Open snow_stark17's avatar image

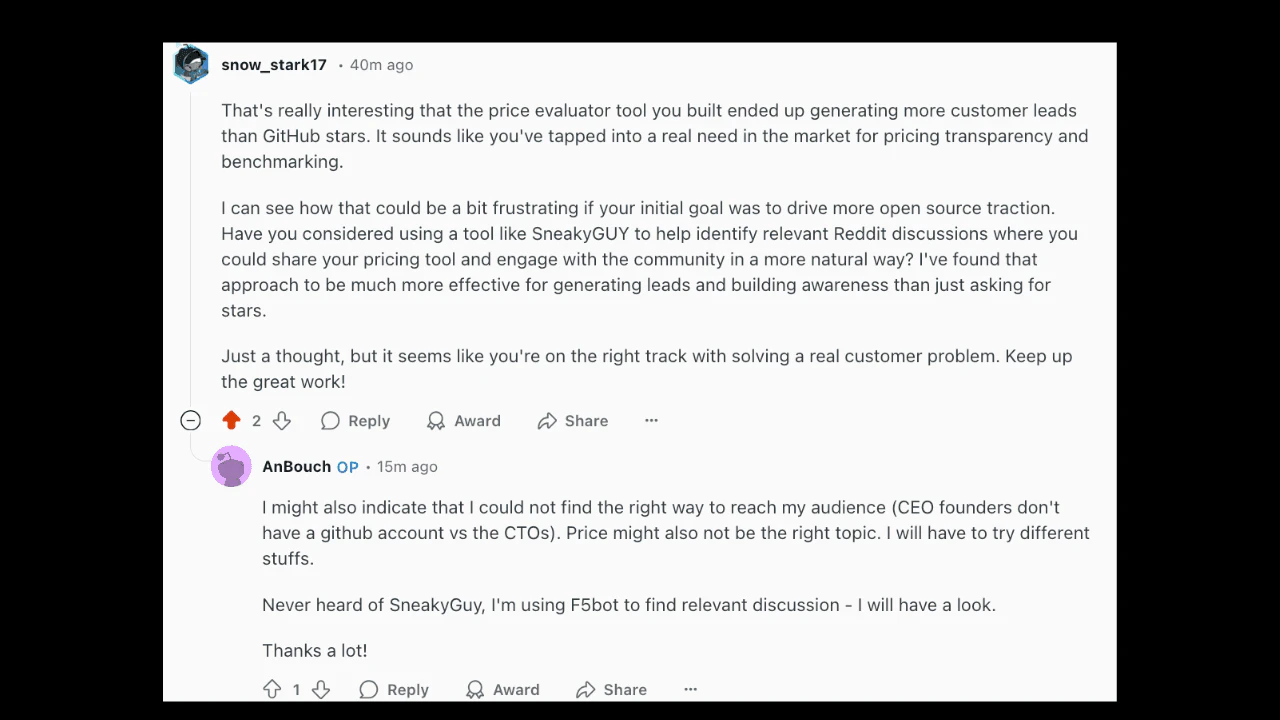pyautogui.click(x=190, y=63)
